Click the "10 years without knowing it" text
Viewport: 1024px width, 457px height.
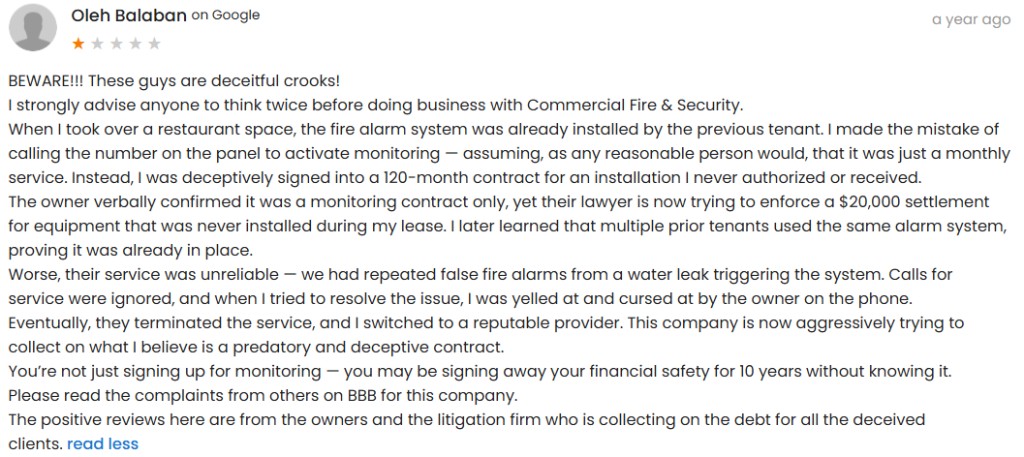(845, 371)
